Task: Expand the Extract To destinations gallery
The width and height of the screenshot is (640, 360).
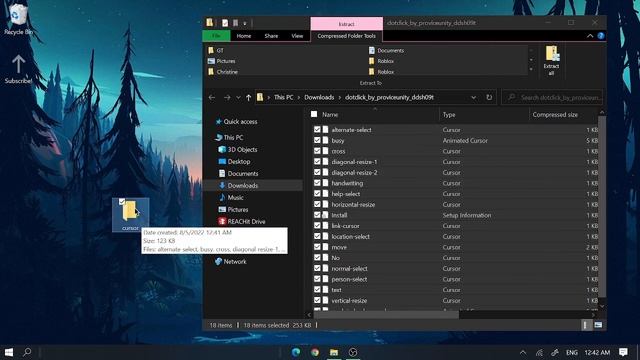Action: [531, 69]
